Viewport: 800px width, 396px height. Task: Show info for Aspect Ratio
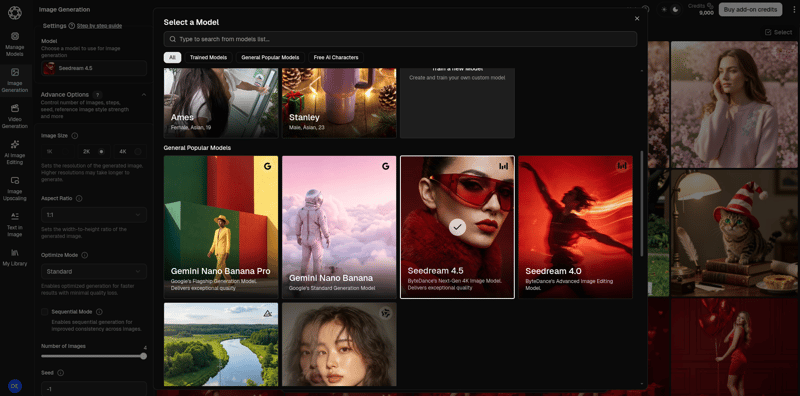(x=79, y=198)
